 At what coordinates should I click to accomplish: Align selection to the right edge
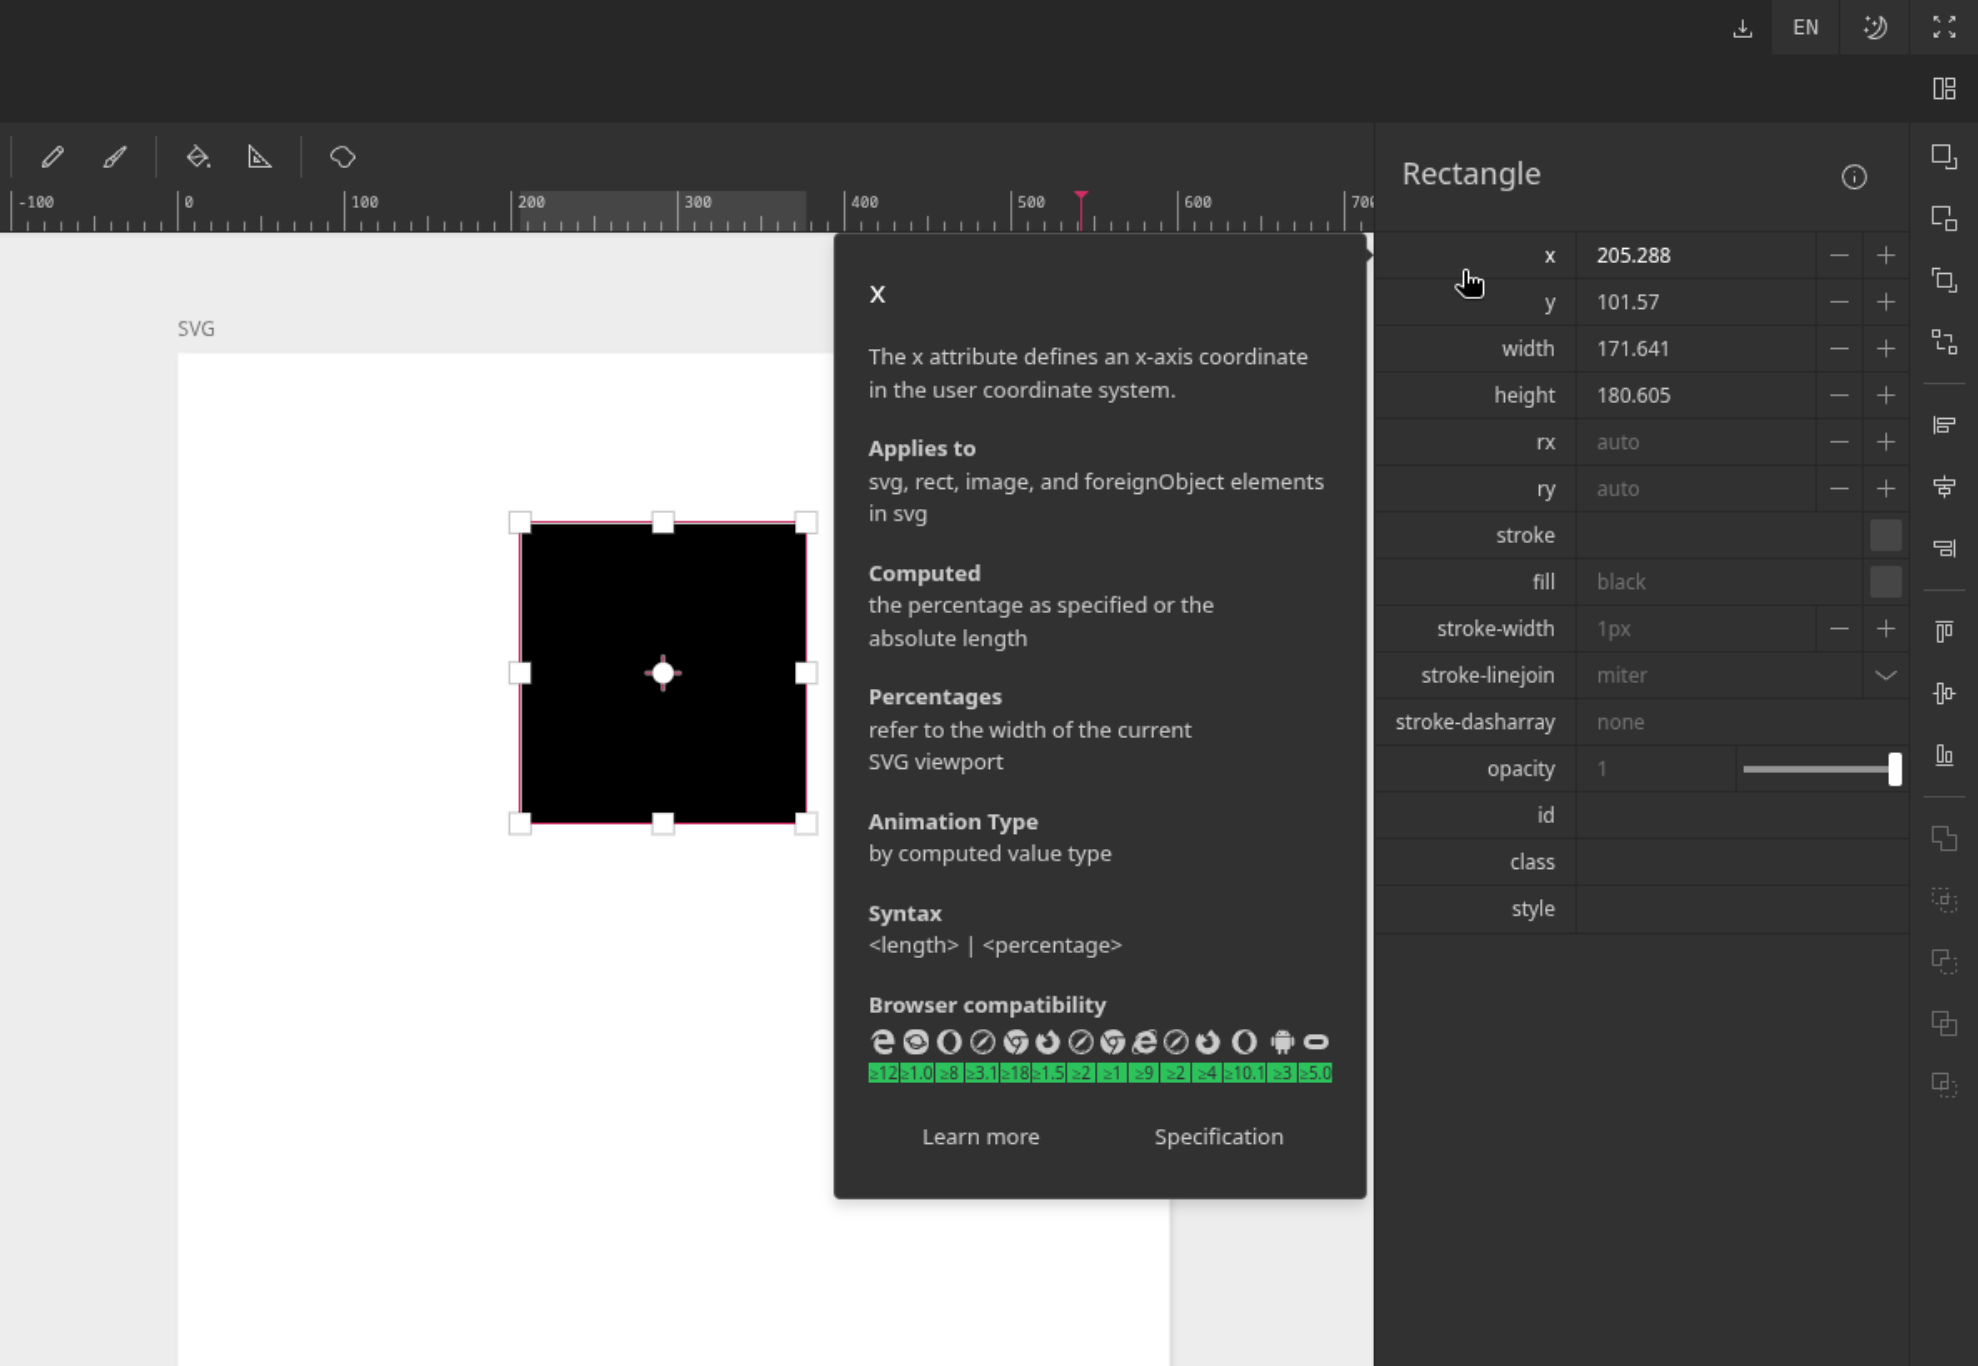[1944, 549]
